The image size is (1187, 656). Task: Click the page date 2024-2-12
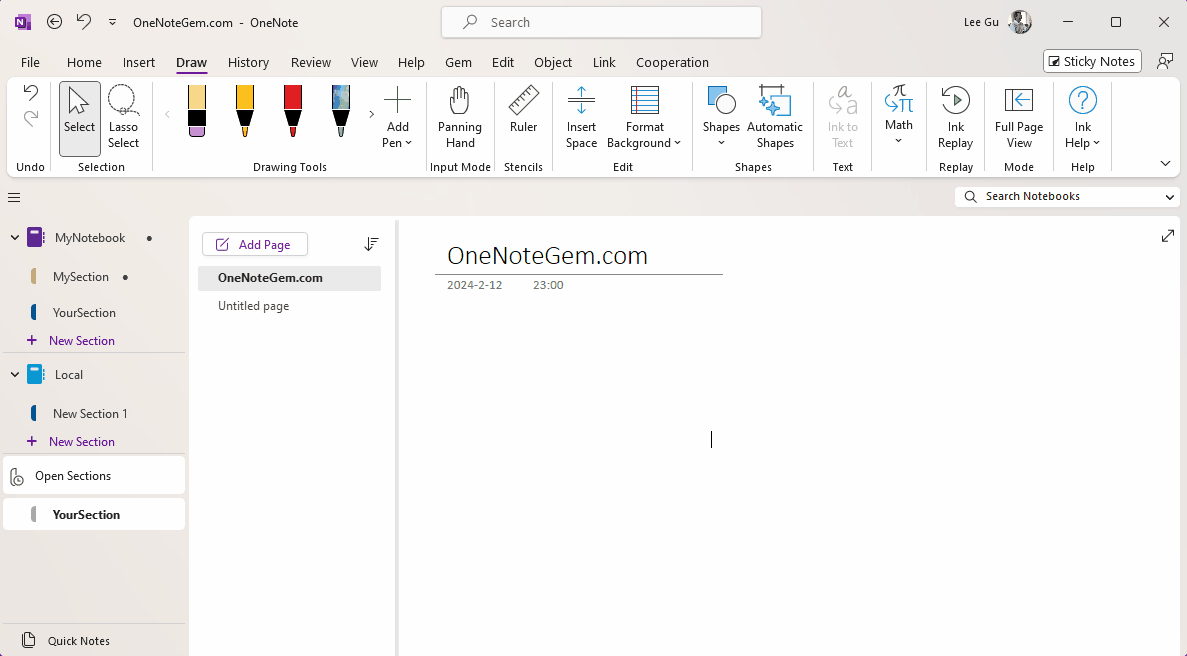coord(475,285)
